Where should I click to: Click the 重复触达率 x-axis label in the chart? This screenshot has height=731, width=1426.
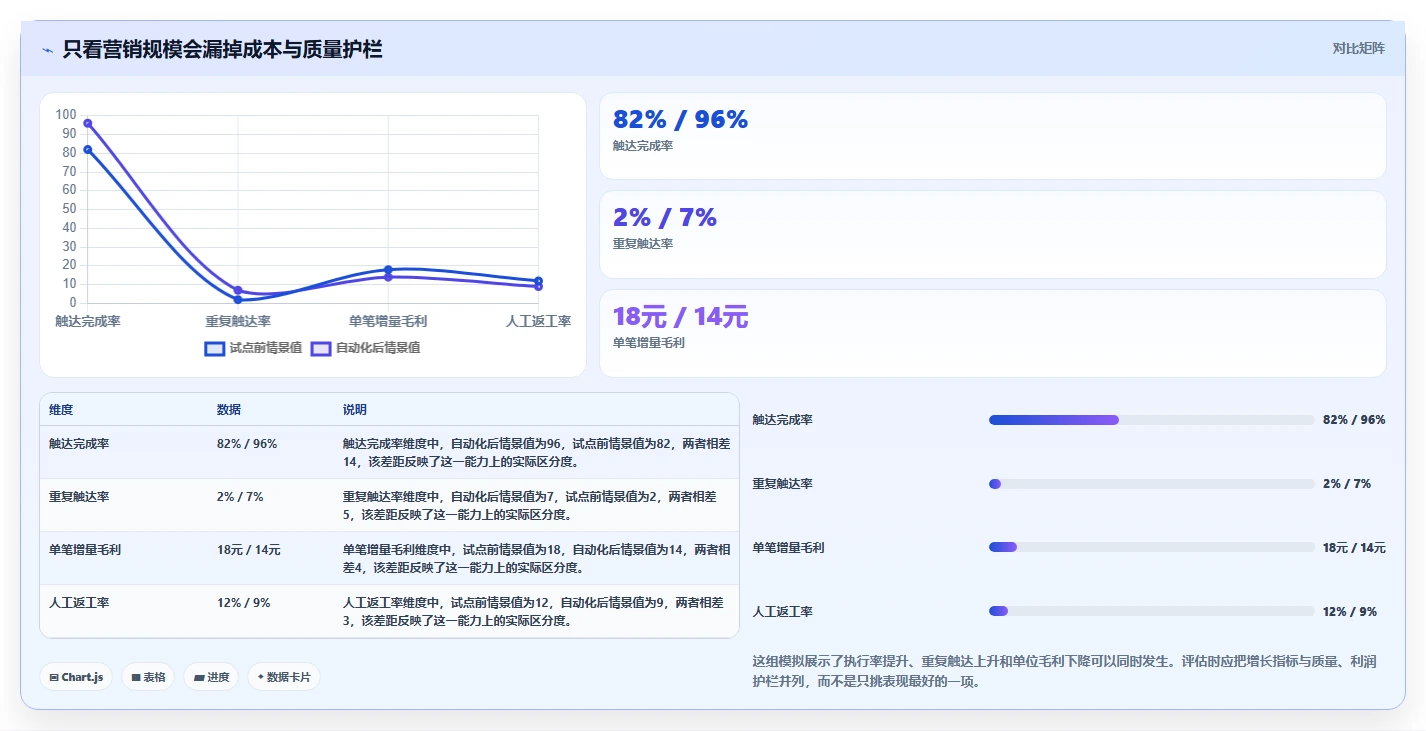coord(238,321)
